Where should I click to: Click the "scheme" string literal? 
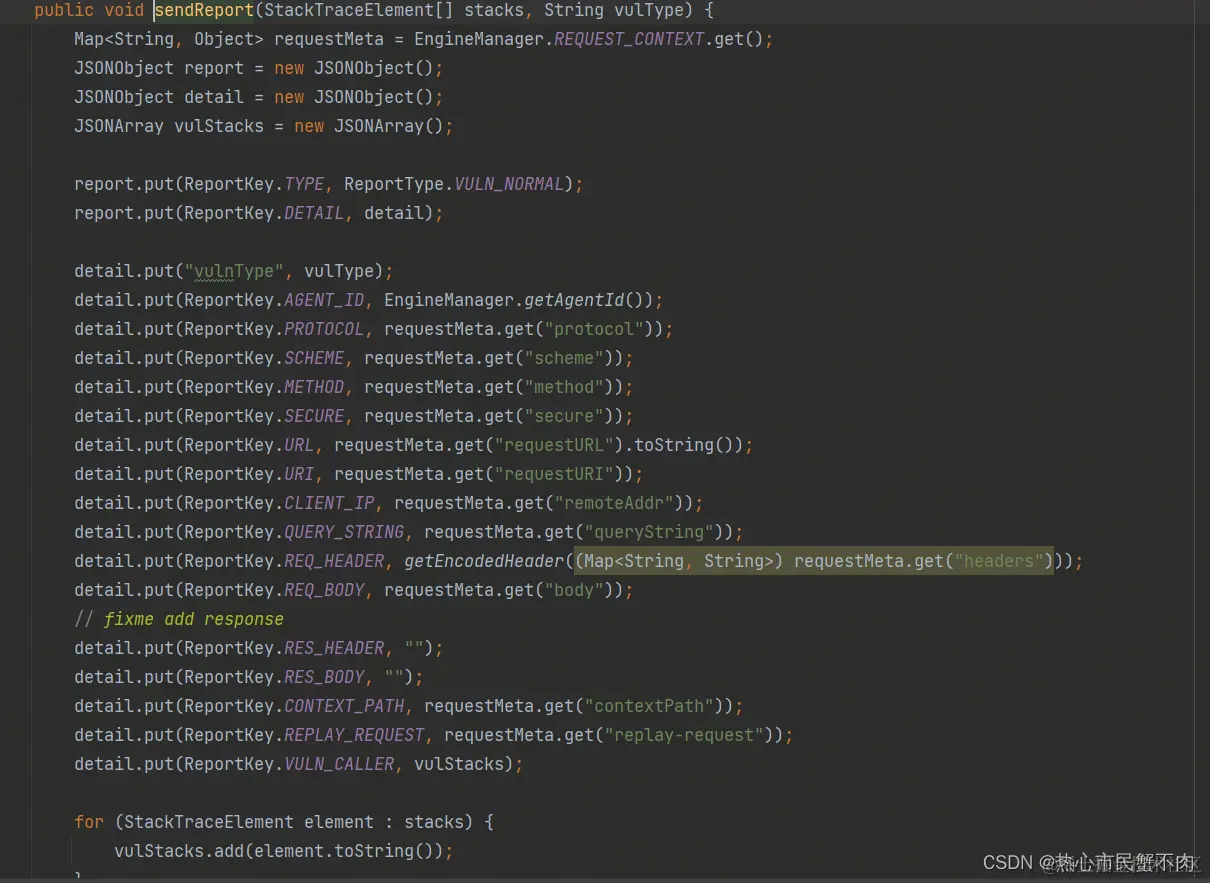564,358
